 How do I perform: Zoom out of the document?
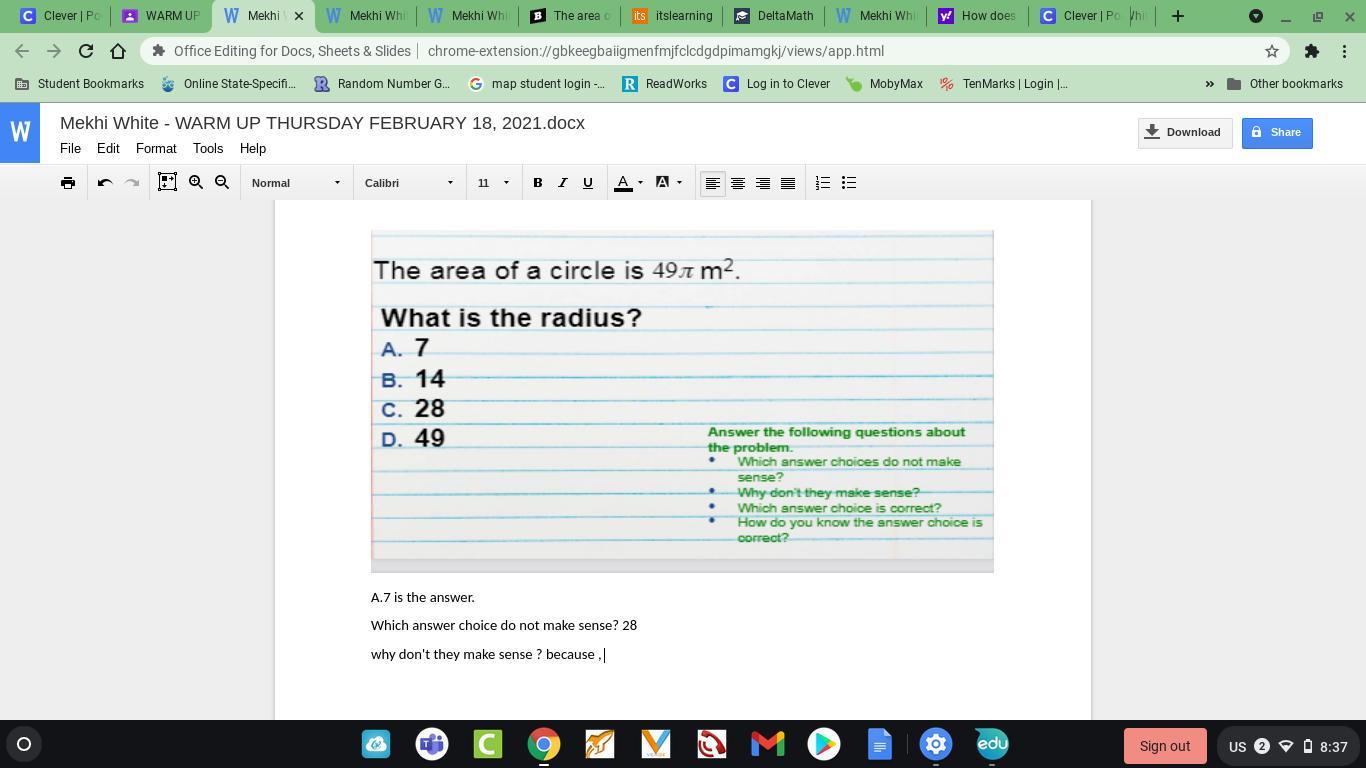coord(222,182)
